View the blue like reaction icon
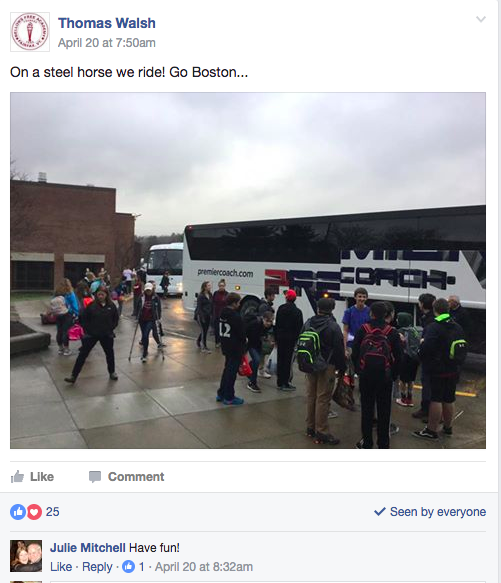 tap(18, 512)
